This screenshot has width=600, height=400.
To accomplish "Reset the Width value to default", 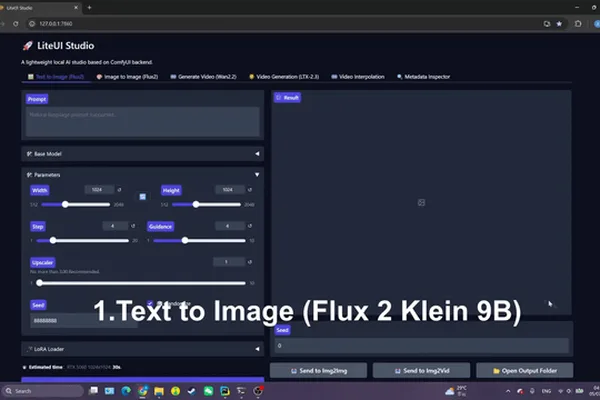I will (x=119, y=190).
